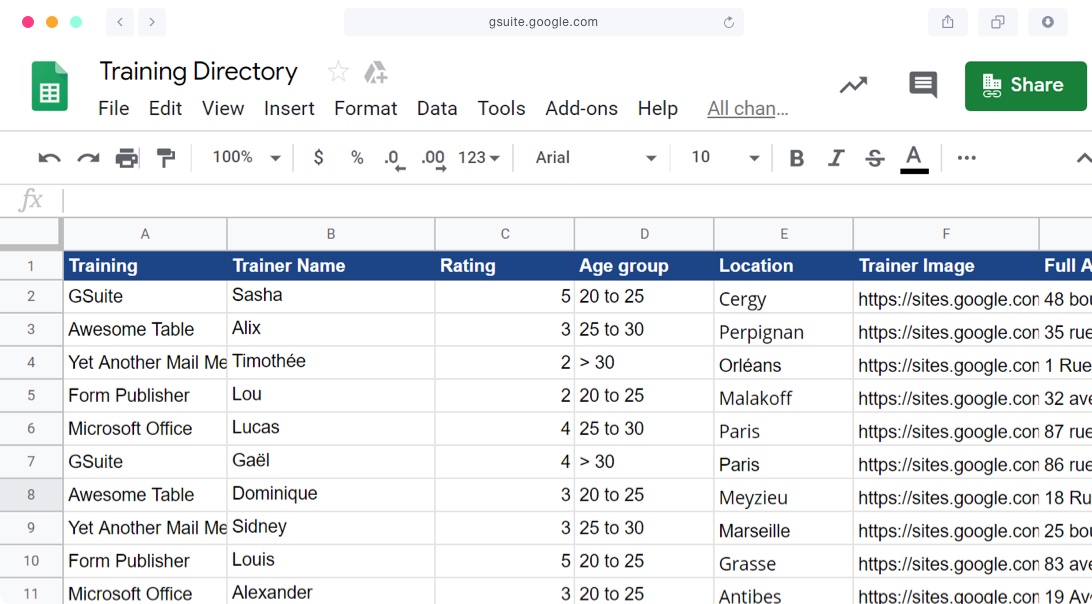Increase decimal places icon

coord(434,160)
